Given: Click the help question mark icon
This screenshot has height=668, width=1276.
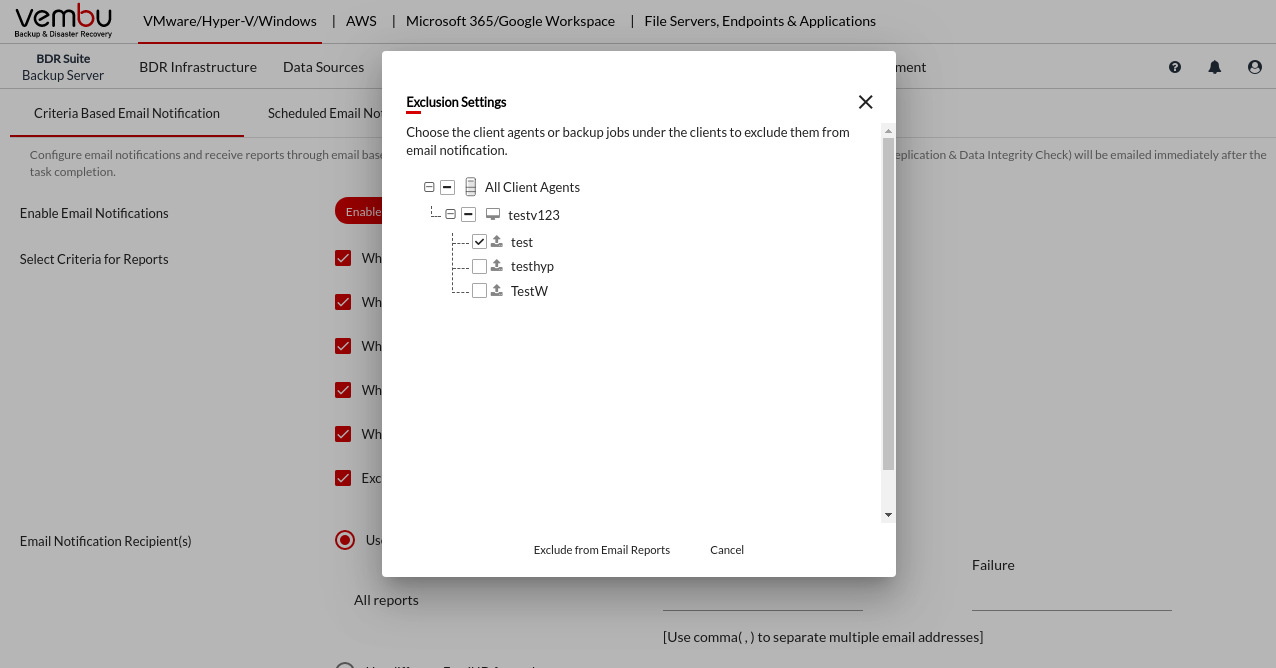Looking at the screenshot, I should (1175, 67).
